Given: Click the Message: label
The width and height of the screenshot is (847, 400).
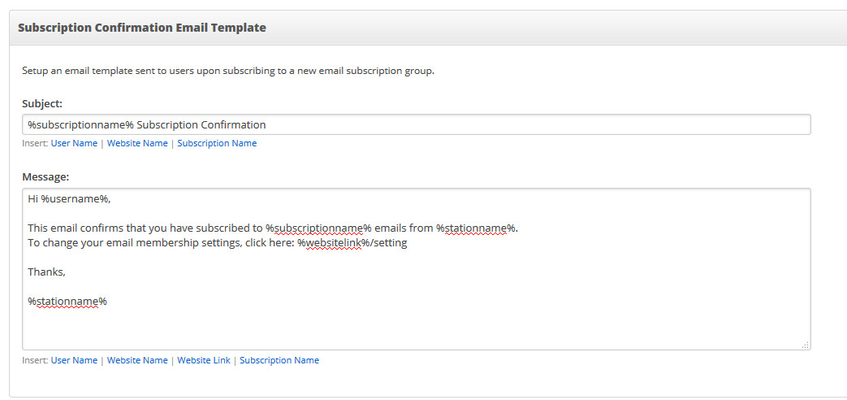Looking at the screenshot, I should click(45, 177).
